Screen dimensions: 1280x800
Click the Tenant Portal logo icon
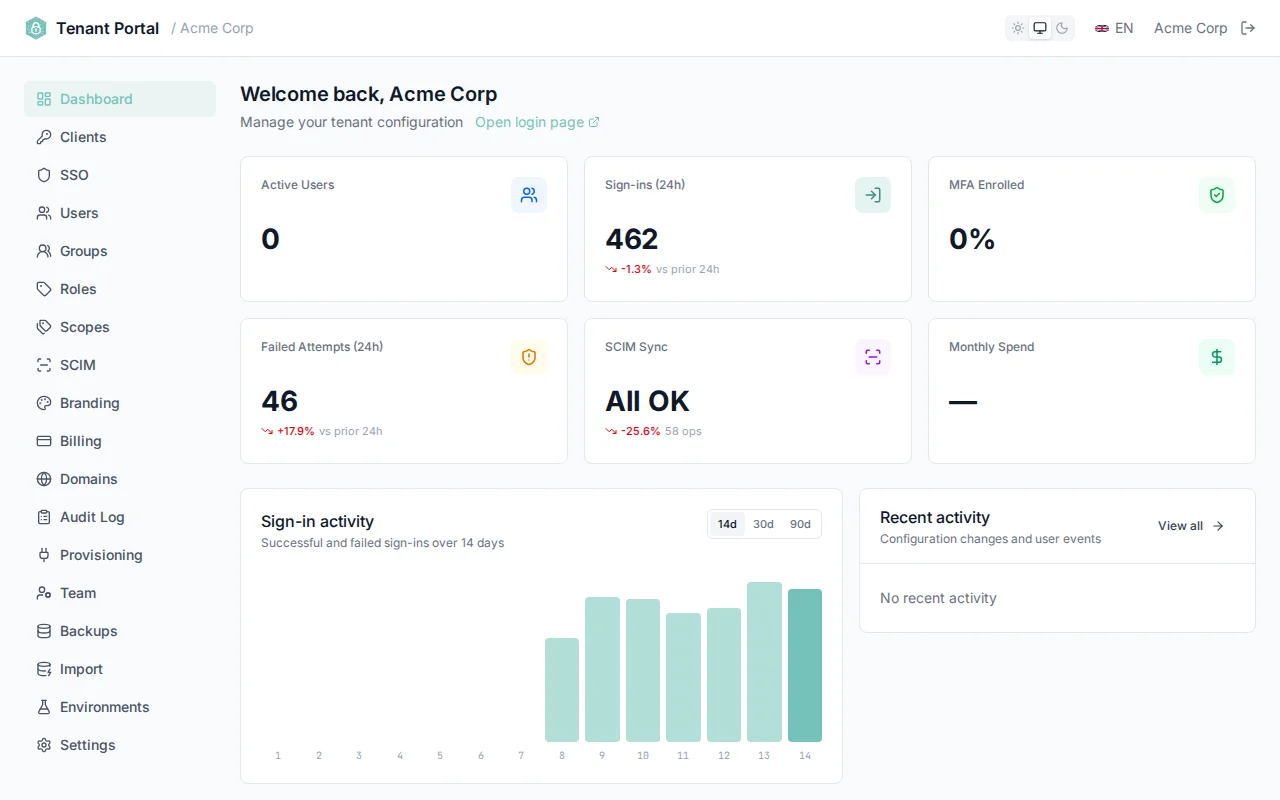(36, 28)
